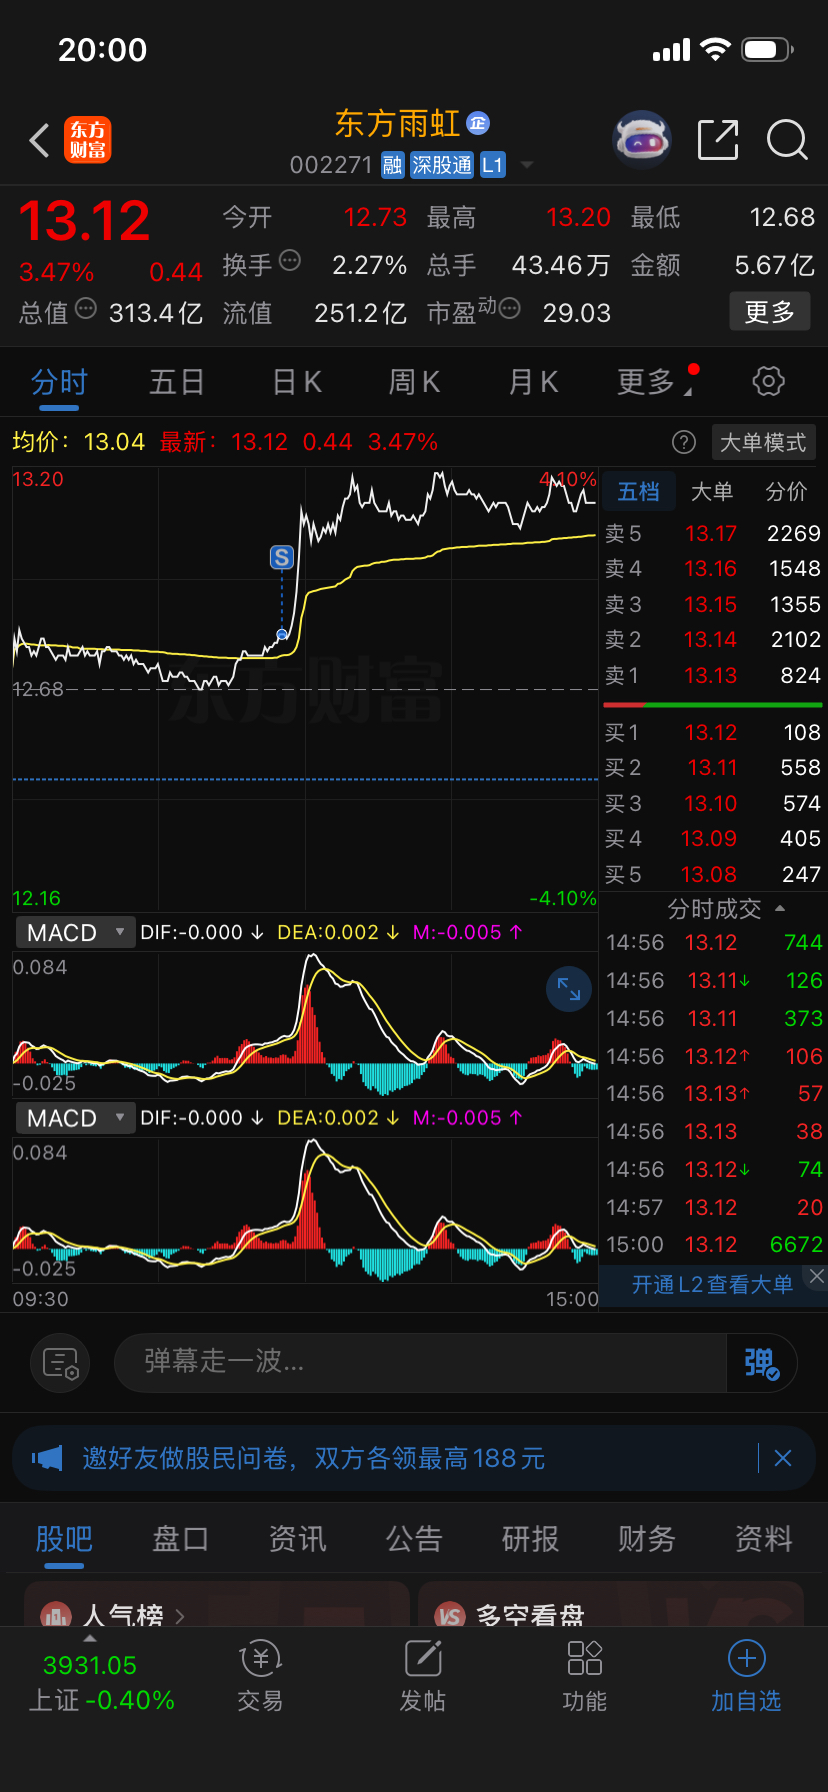The image size is (828, 1792).
Task: Tap the 弹幕走一波 input field
Action: tap(420, 1362)
